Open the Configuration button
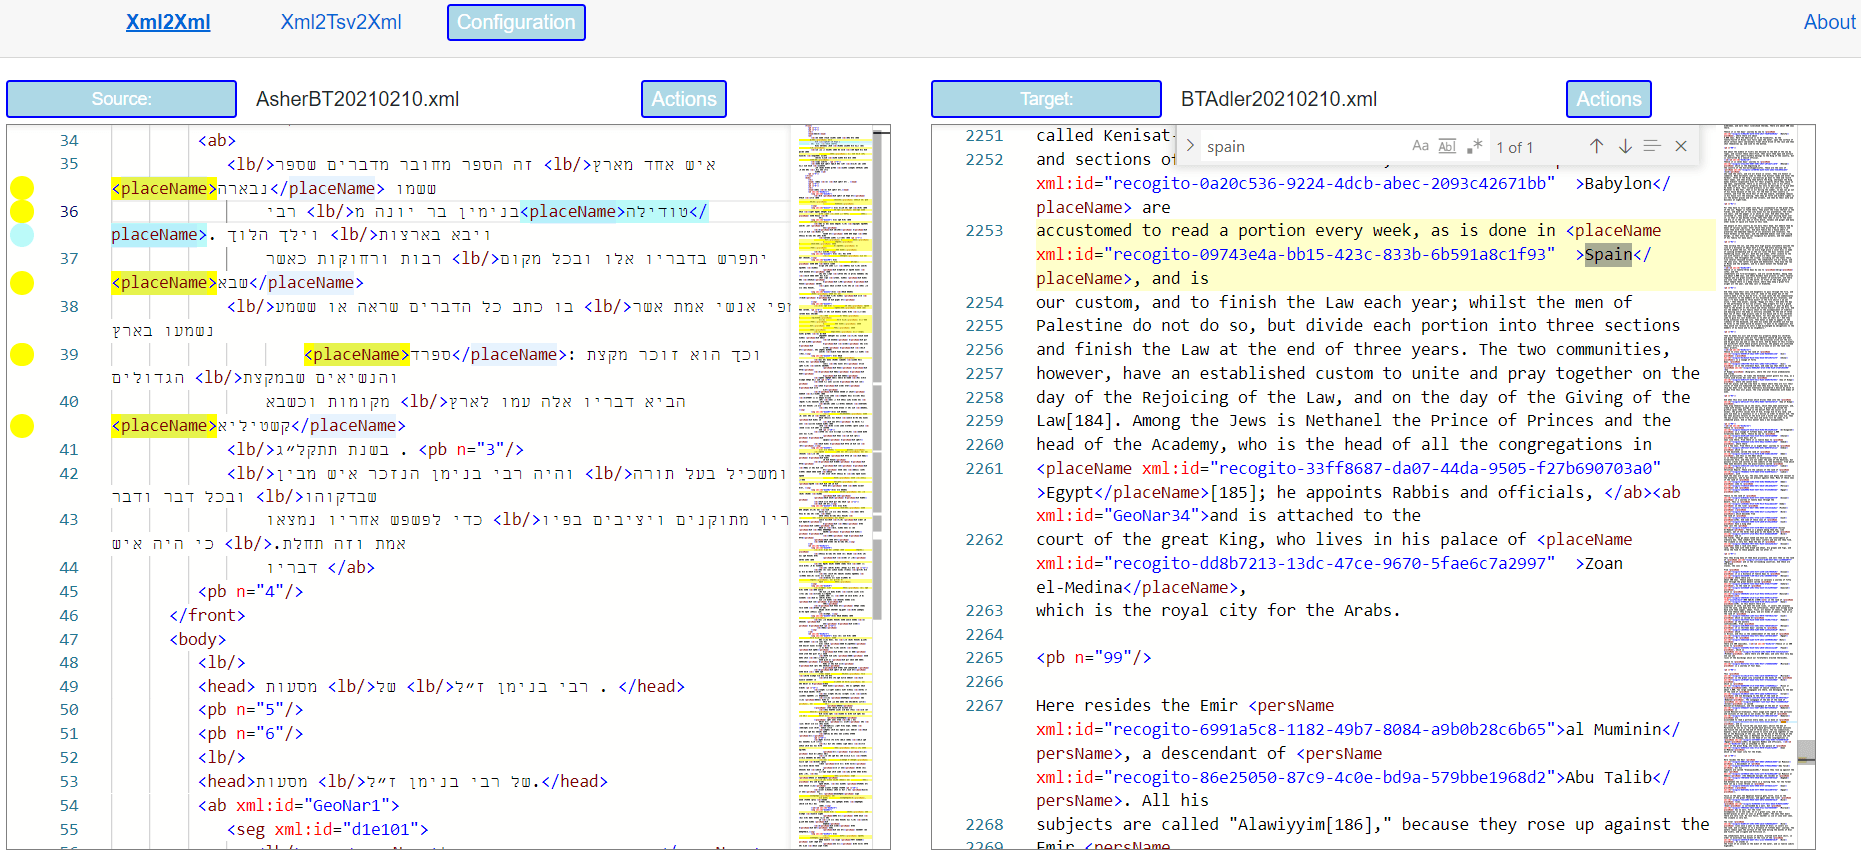This screenshot has width=1861, height=856. 516,22
